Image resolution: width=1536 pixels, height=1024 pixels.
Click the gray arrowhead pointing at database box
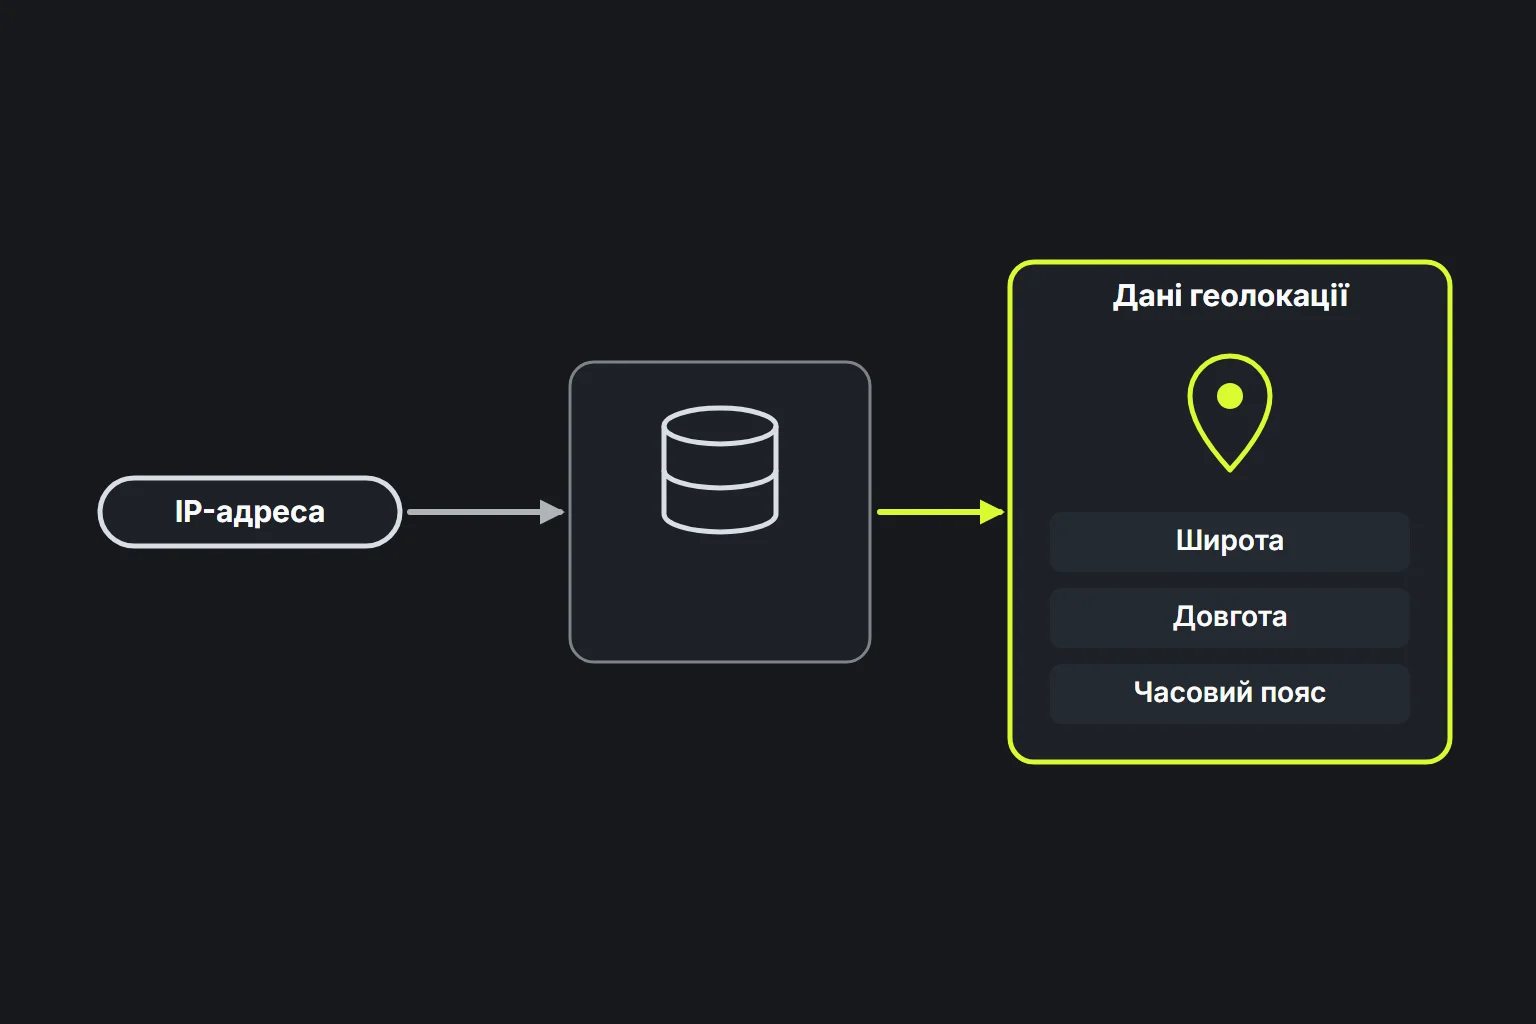(553, 512)
